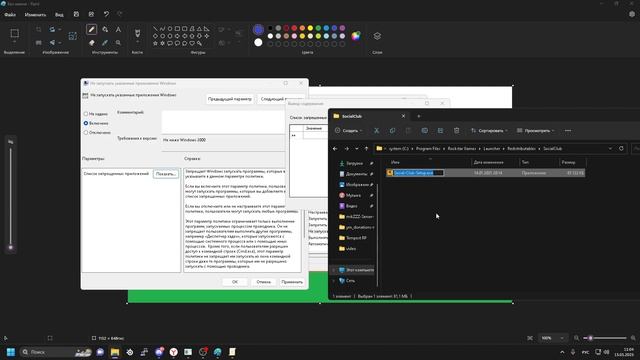Image resolution: width=640 pixels, height=360 pixels.
Task: Select the white color 2 circle
Action: pos(258,42)
